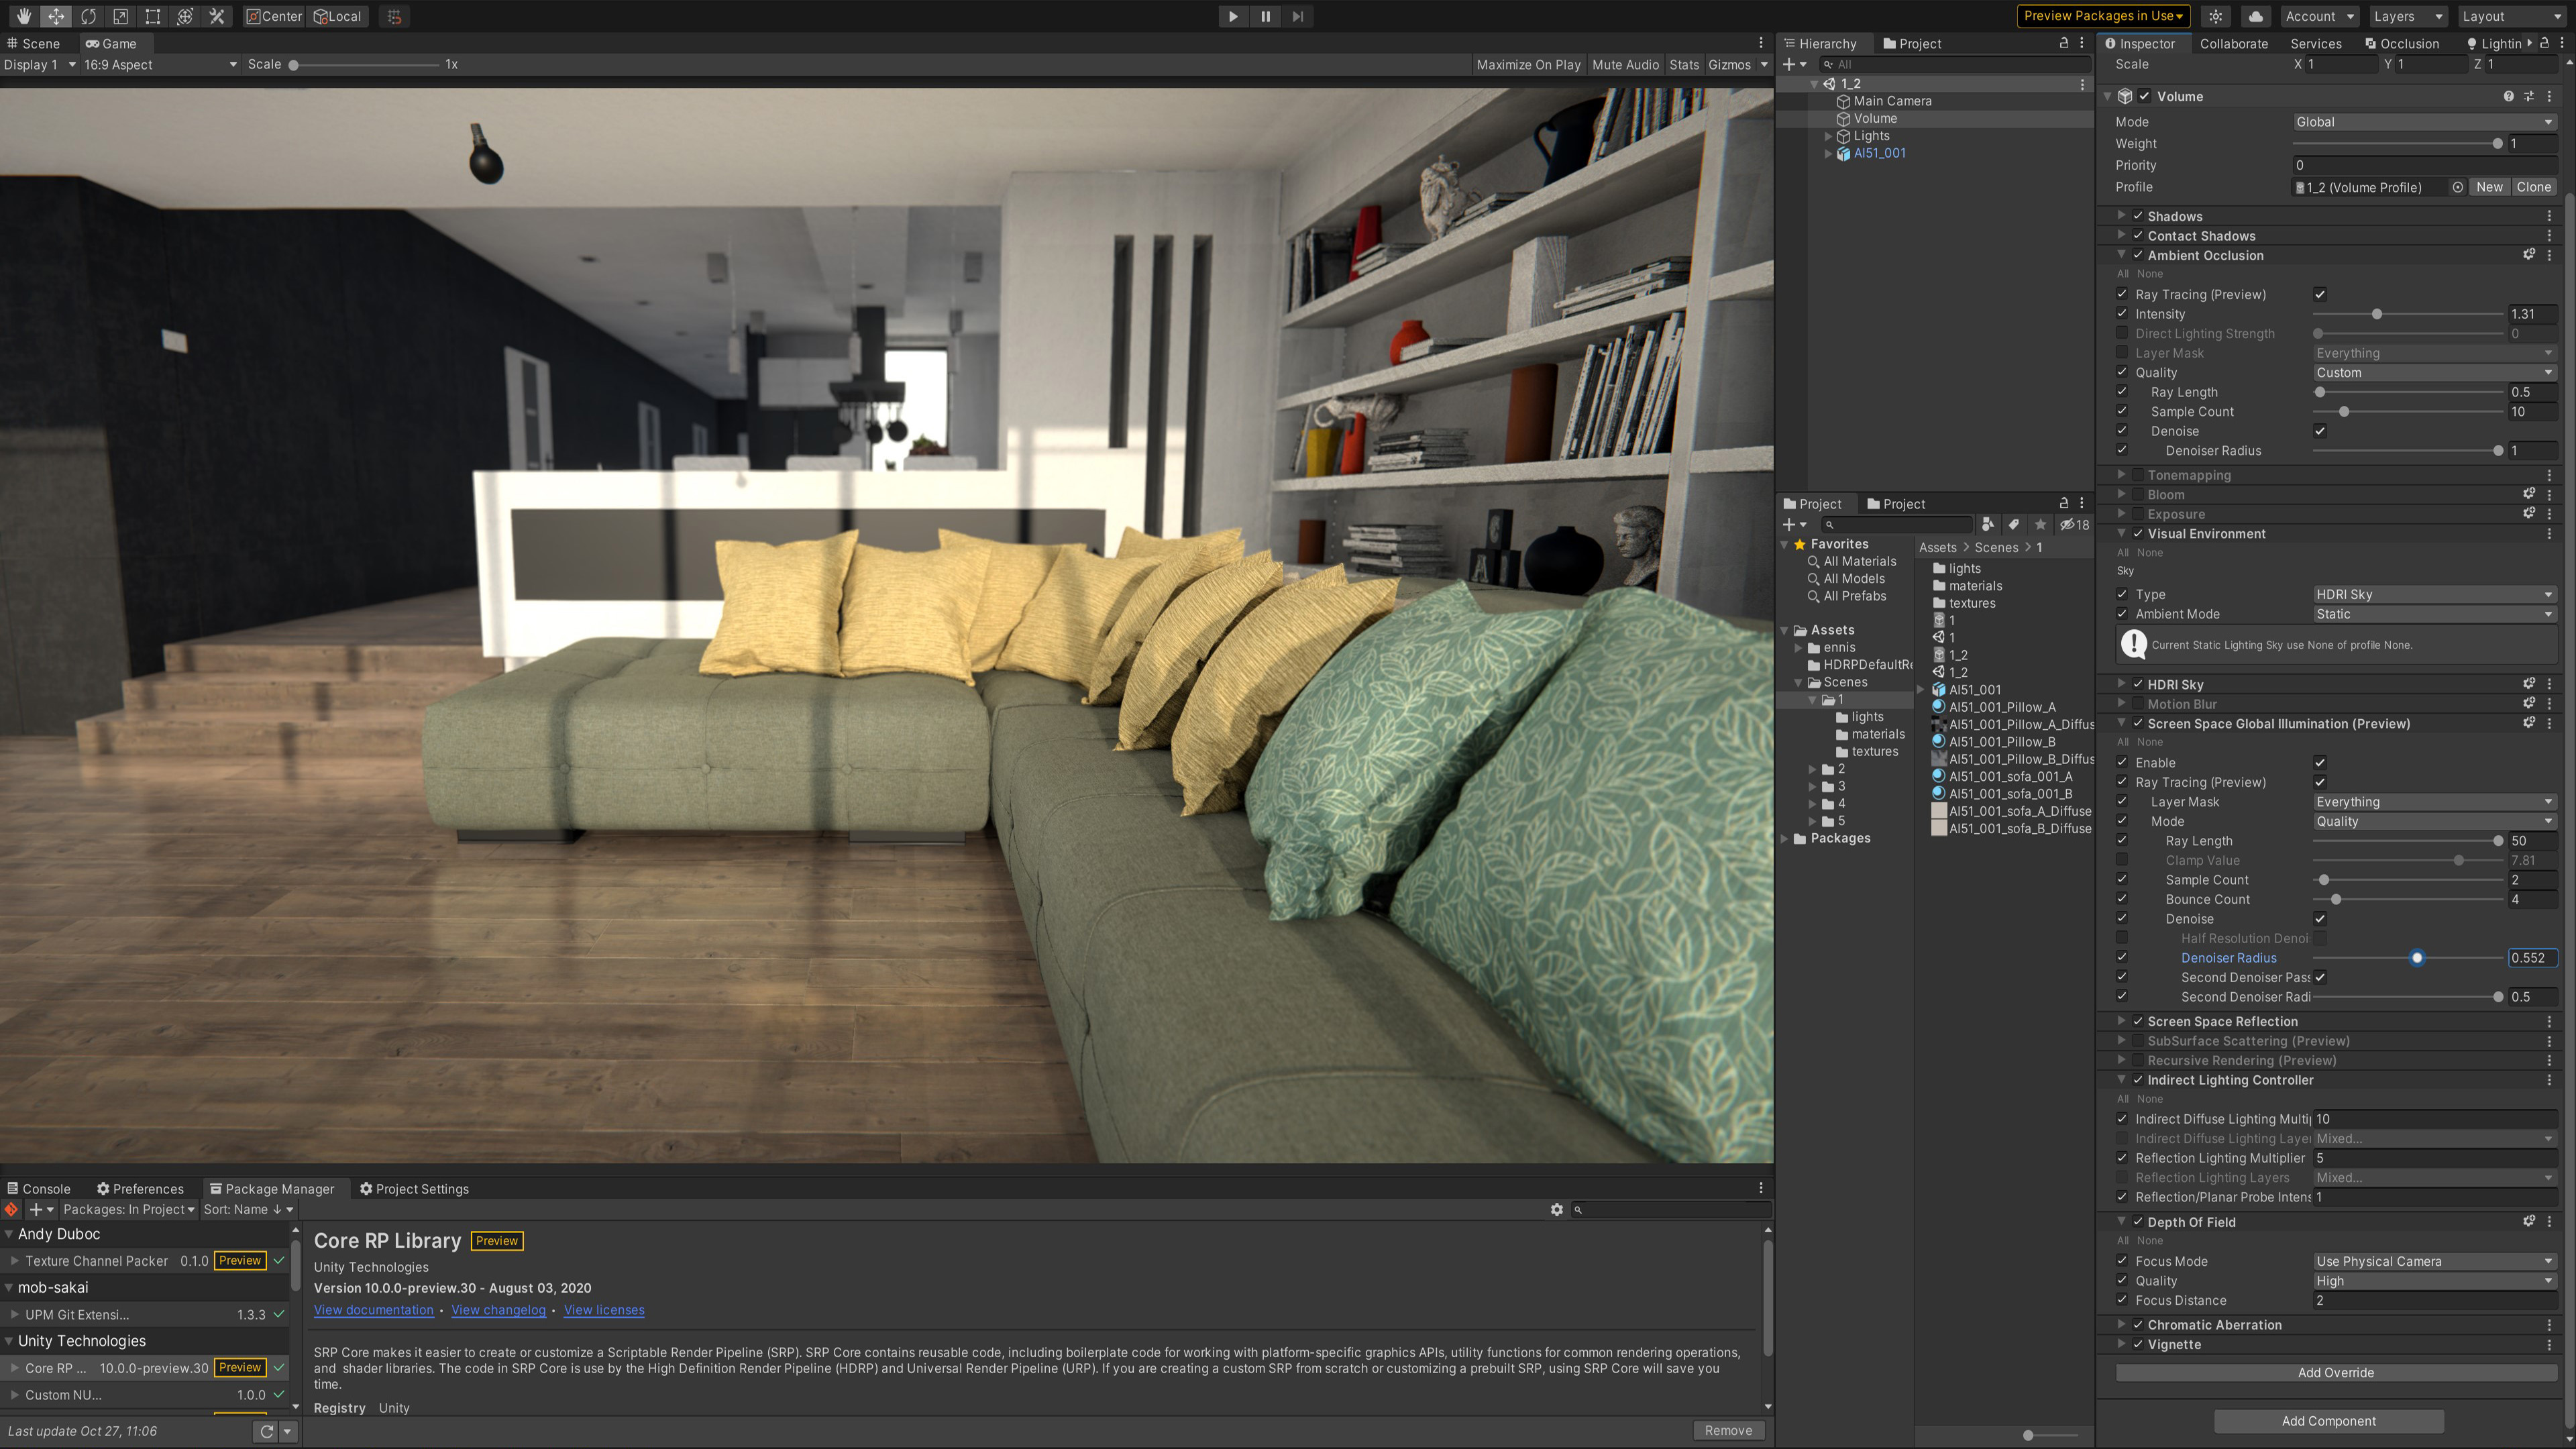Open the cloud services icon

tap(2255, 16)
